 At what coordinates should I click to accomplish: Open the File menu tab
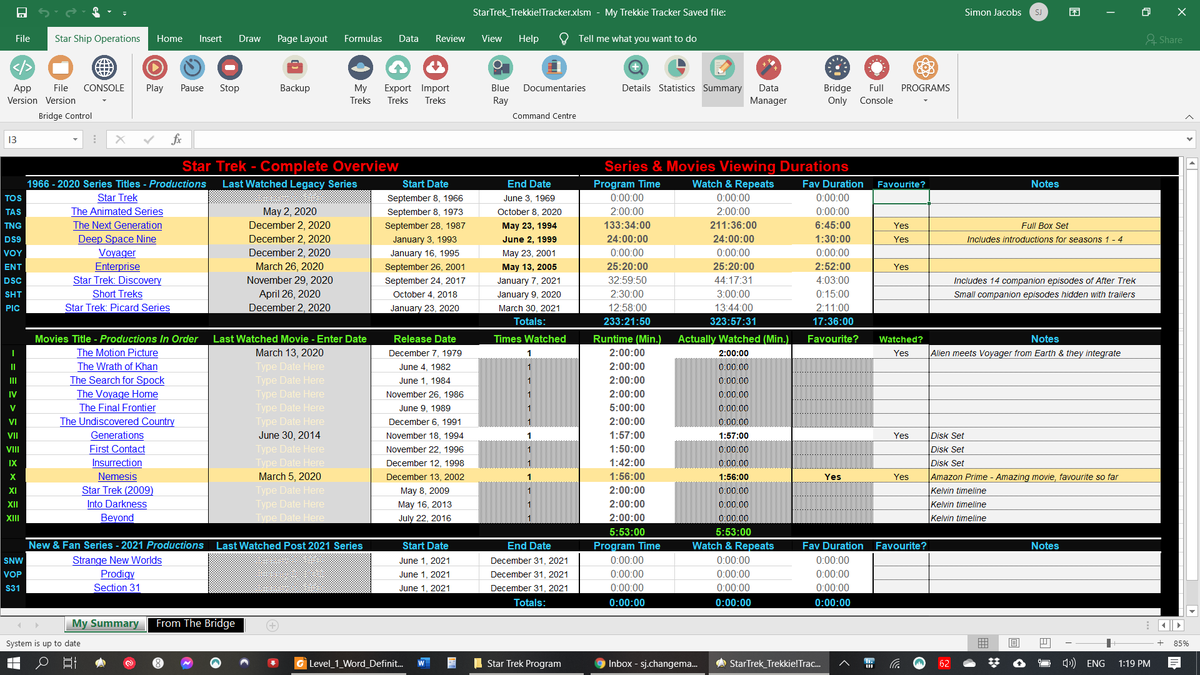[22, 39]
